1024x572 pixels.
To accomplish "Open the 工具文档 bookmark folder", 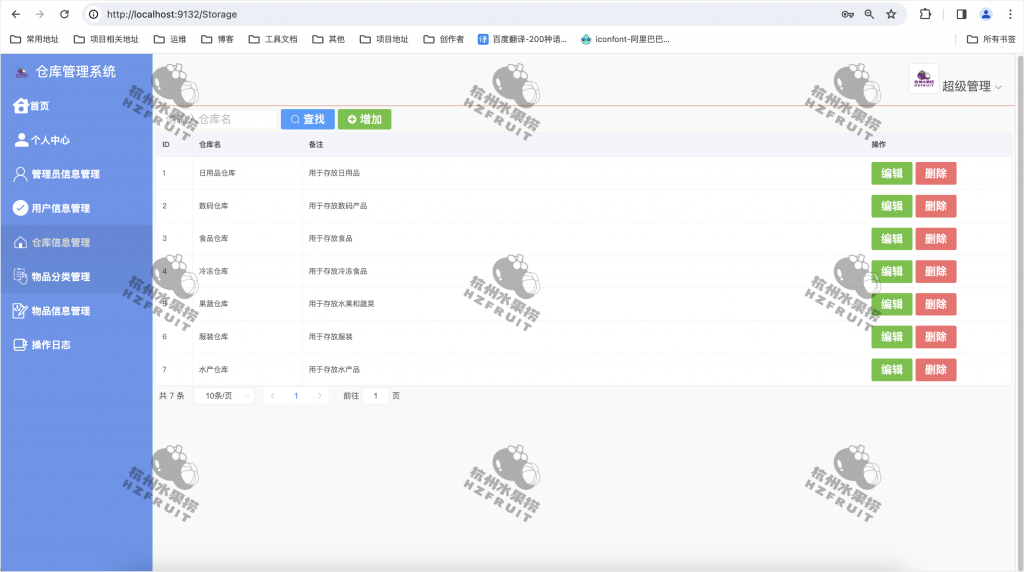I will point(273,39).
